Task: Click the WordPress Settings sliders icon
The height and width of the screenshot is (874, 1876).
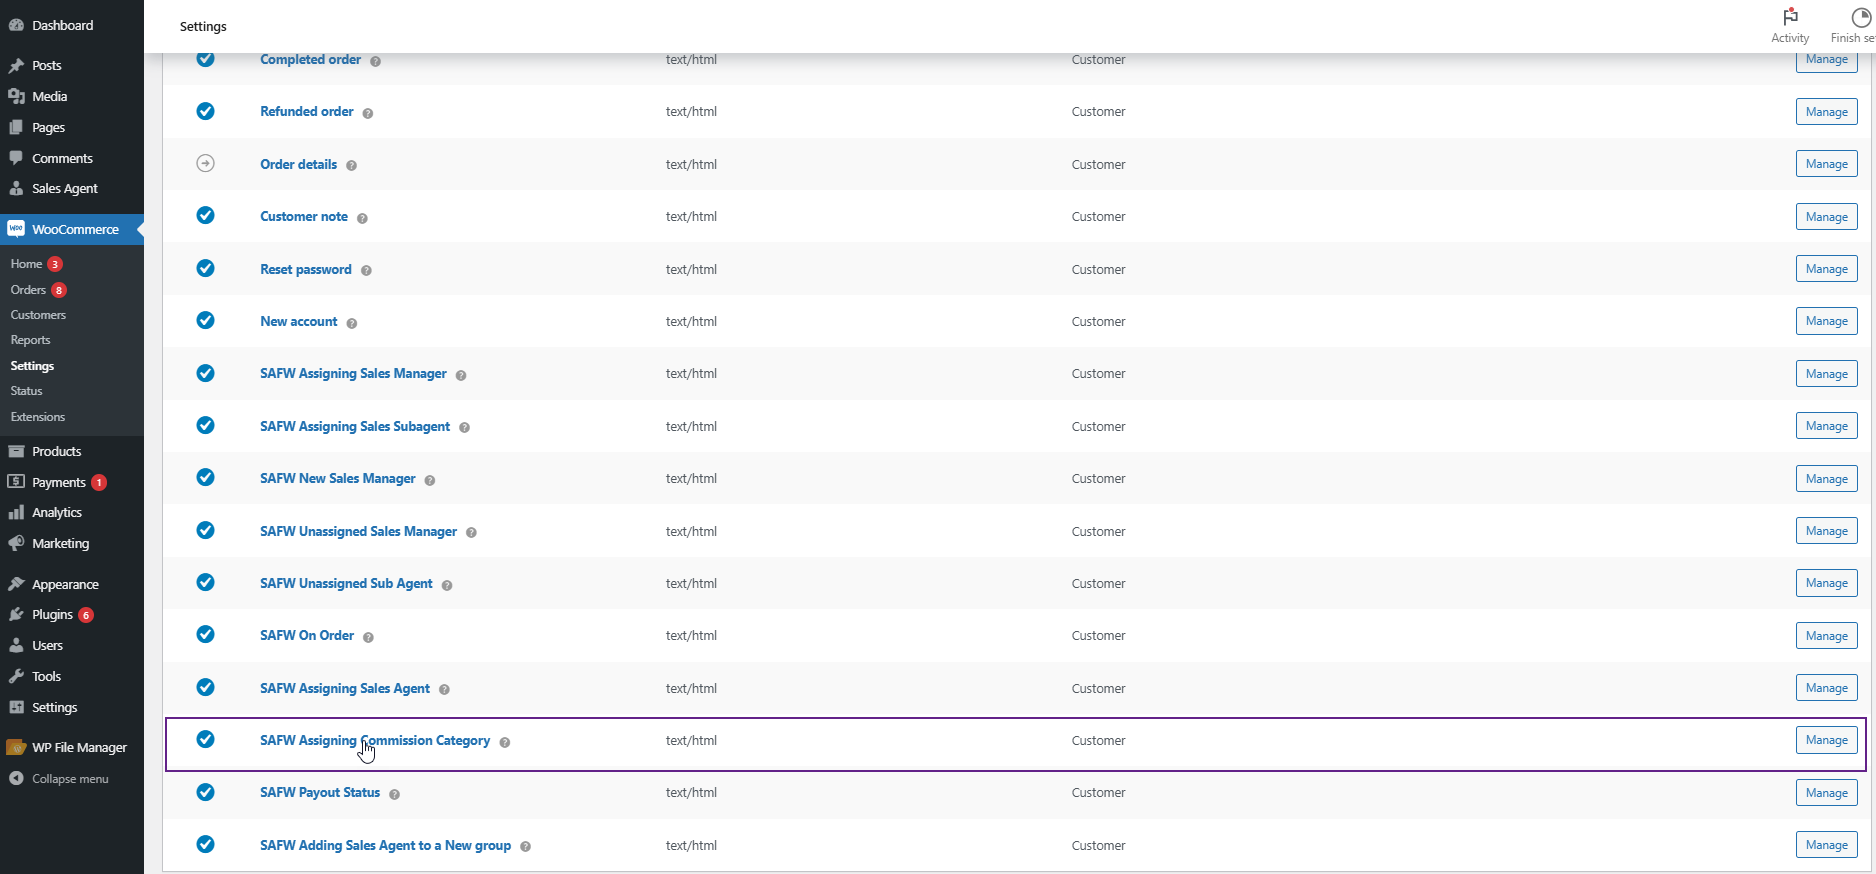Action: click(16, 707)
